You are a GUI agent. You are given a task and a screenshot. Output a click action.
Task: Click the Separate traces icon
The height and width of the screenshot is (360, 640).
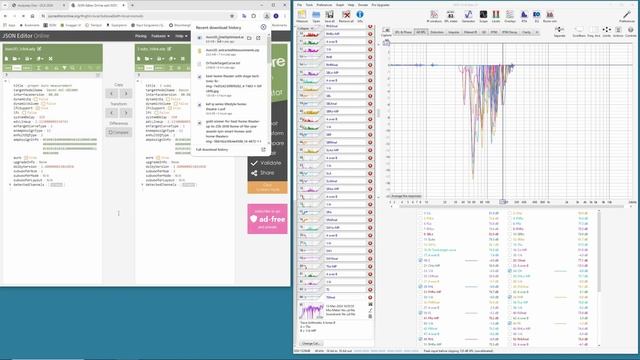(560, 31)
